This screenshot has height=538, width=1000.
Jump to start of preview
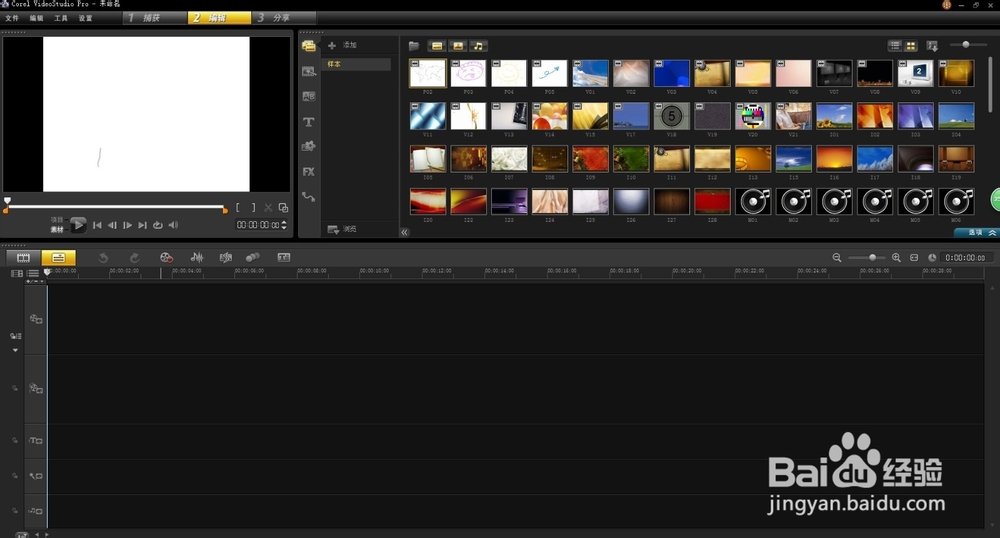point(97,225)
